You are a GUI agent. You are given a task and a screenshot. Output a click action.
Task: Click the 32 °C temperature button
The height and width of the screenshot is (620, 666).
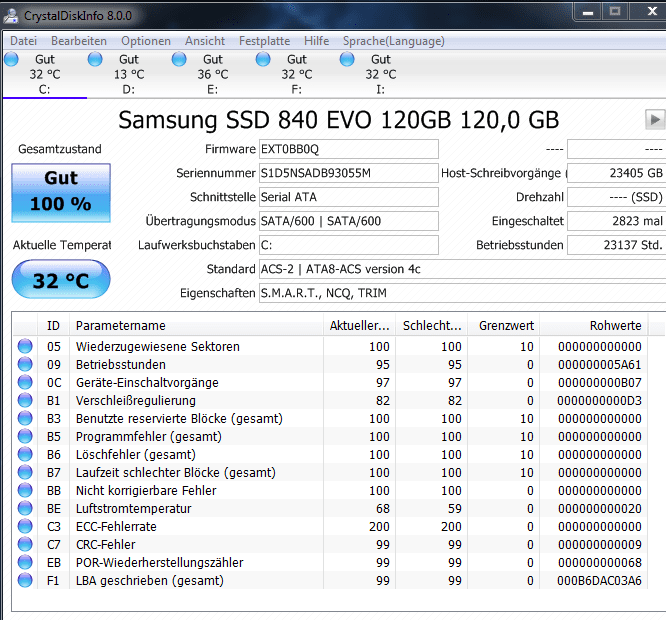click(61, 279)
